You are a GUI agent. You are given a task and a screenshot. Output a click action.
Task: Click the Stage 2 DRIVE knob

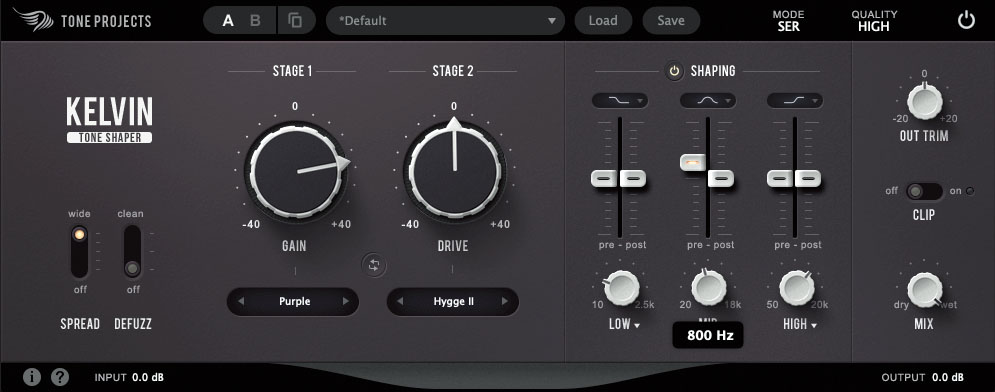(454, 171)
